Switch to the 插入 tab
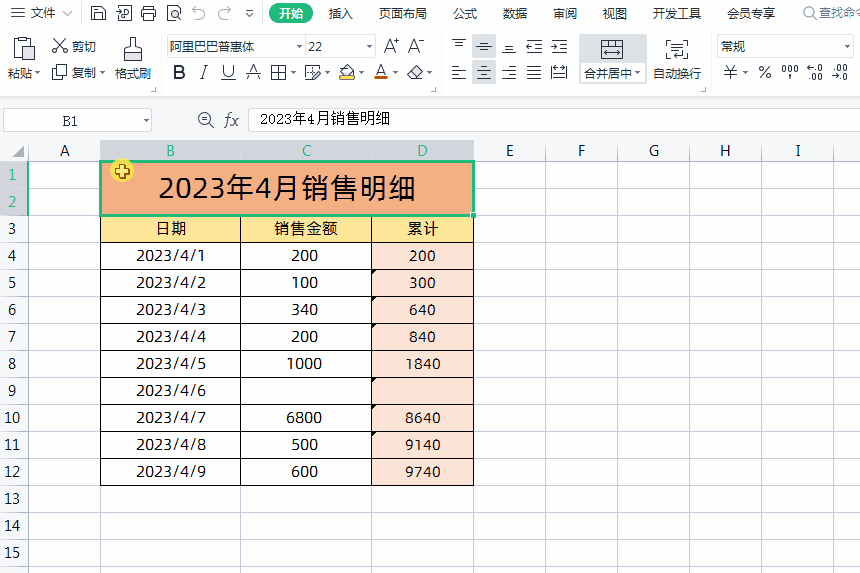 (341, 13)
